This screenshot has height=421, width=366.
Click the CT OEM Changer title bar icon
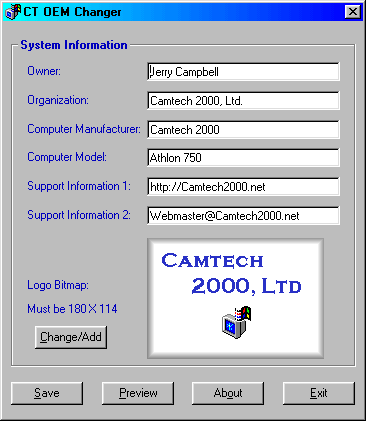point(13,12)
